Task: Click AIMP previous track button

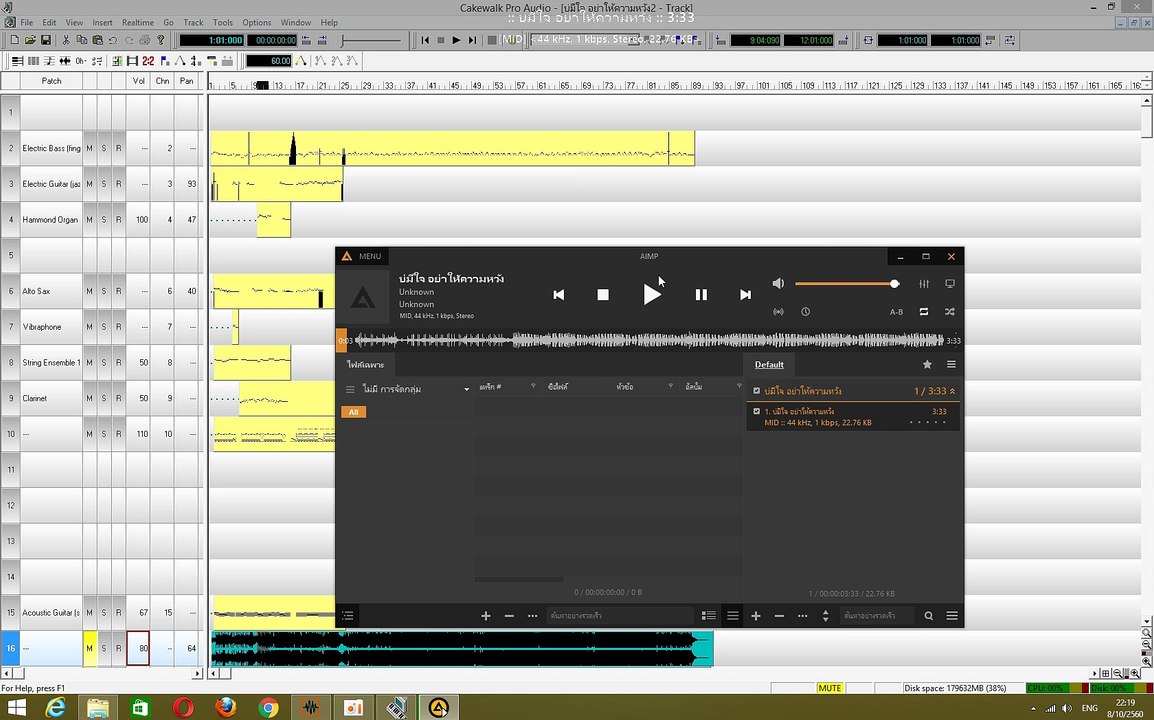Action: (559, 294)
